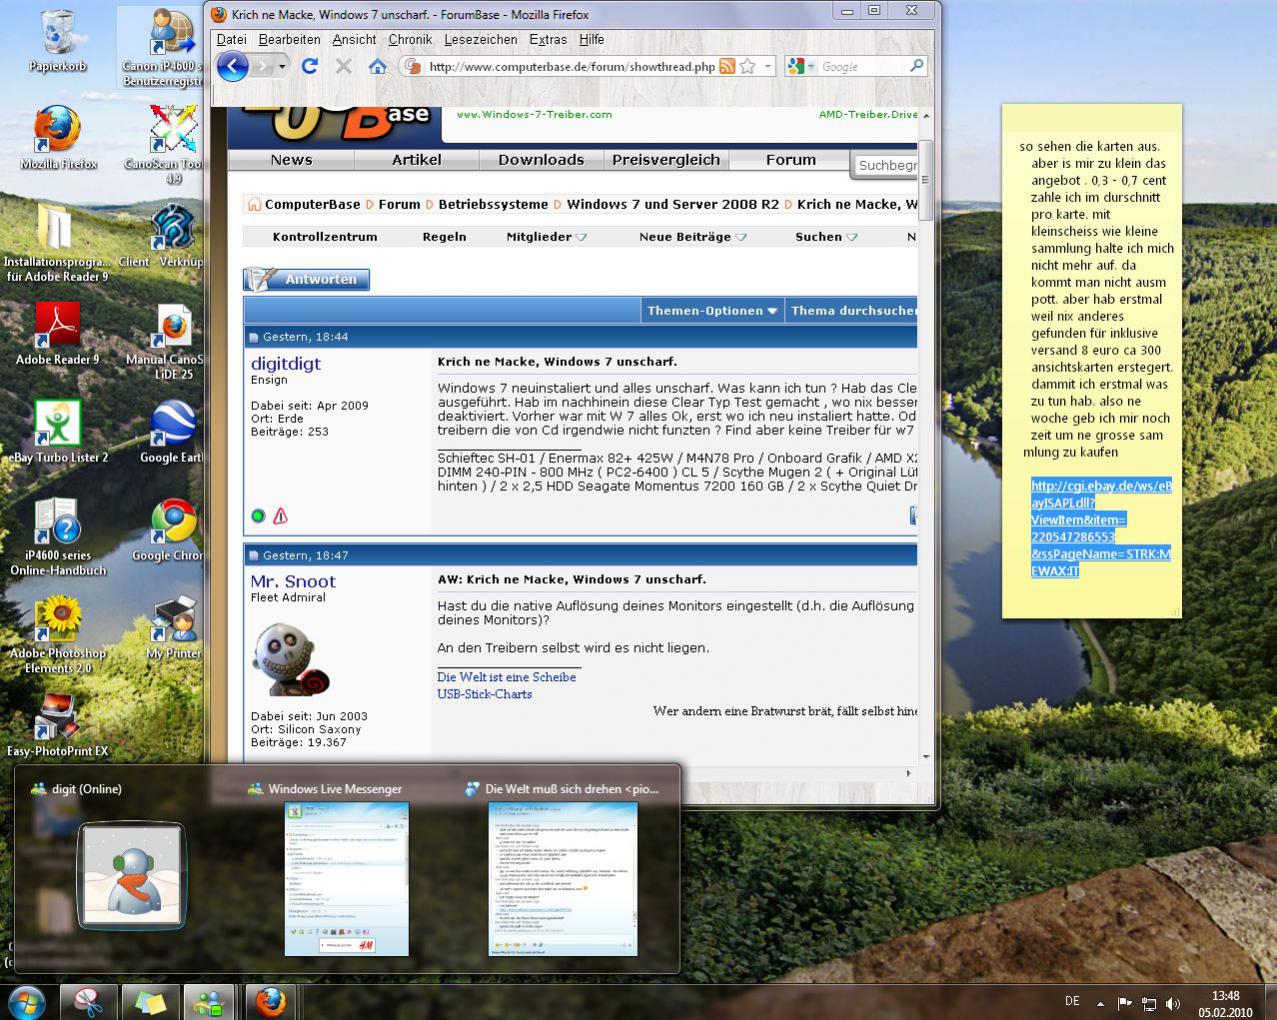This screenshot has height=1020, width=1277.
Task: Click the RSS feed icon in address bar
Action: pos(727,67)
